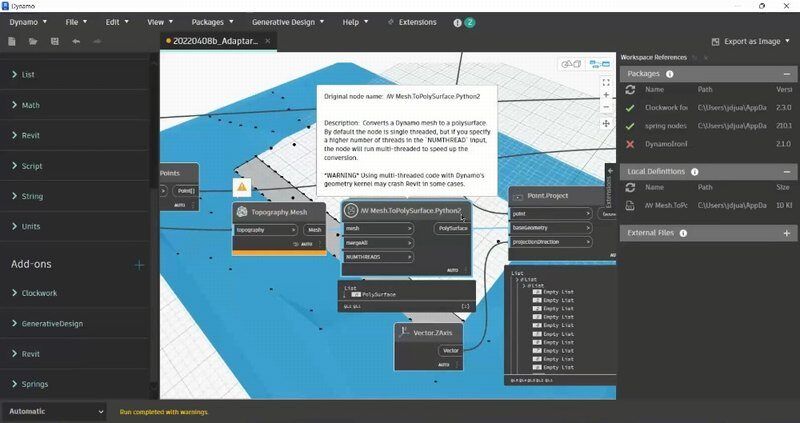
Task: Expand the External Files section
Action: [787, 232]
